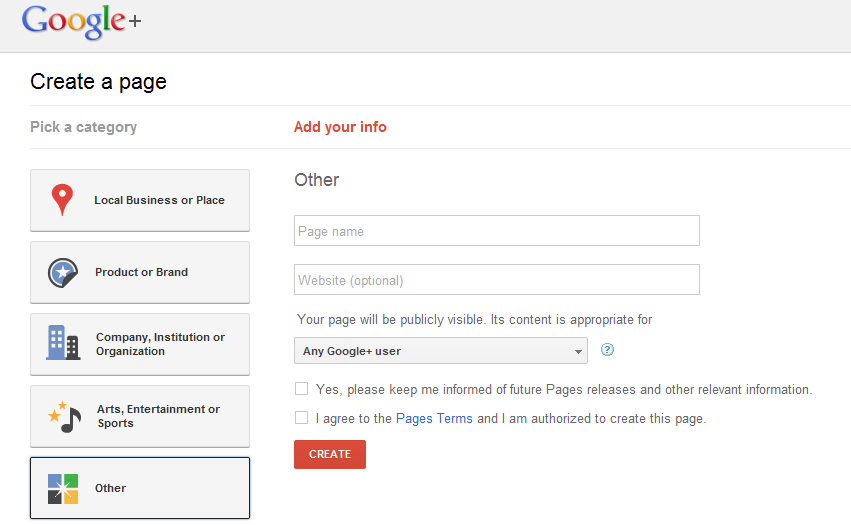
Task: Select Local Business or Place category
Action: 140,200
